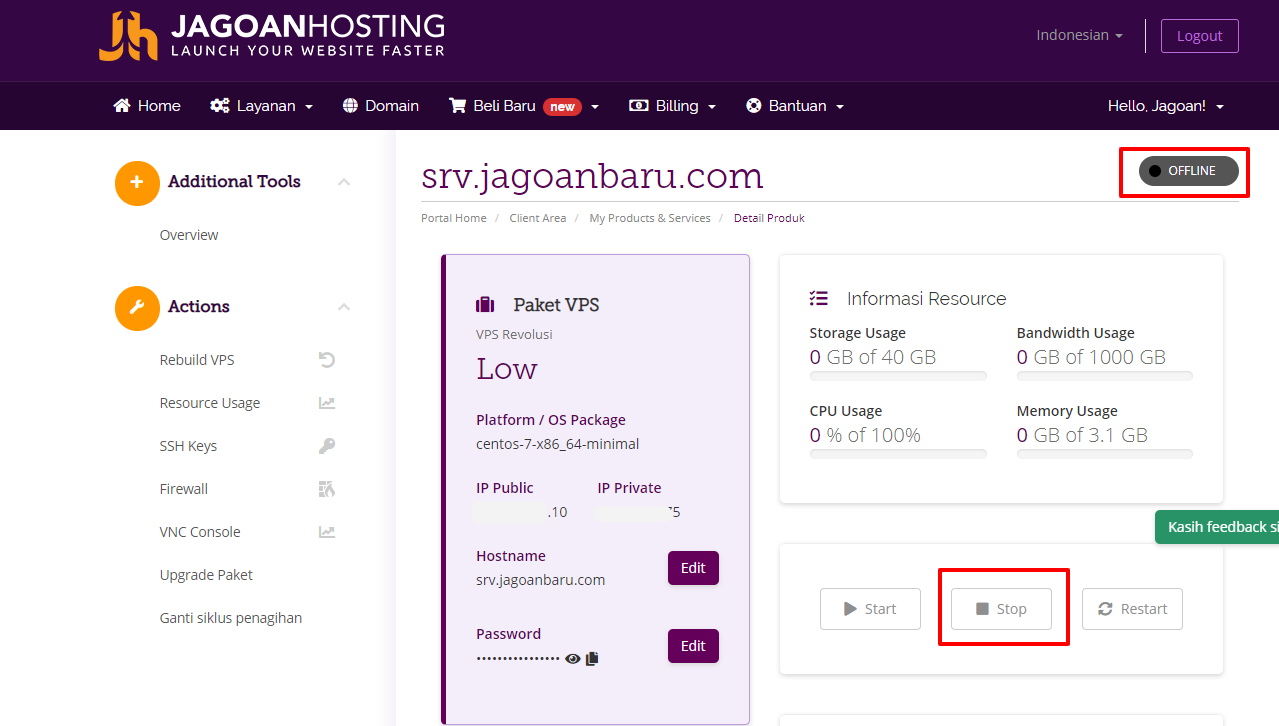Collapse the Additional Tools section
The image size is (1279, 726).
(x=344, y=182)
